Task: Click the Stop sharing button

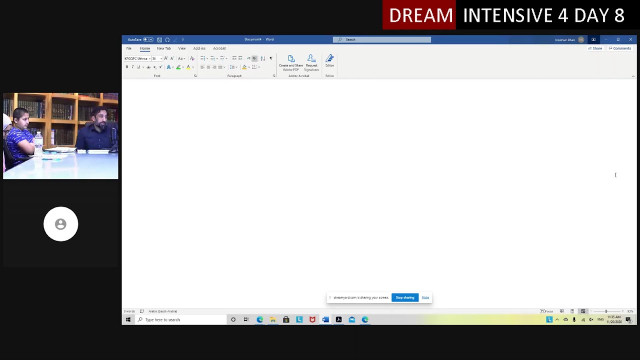Action: (x=405, y=298)
